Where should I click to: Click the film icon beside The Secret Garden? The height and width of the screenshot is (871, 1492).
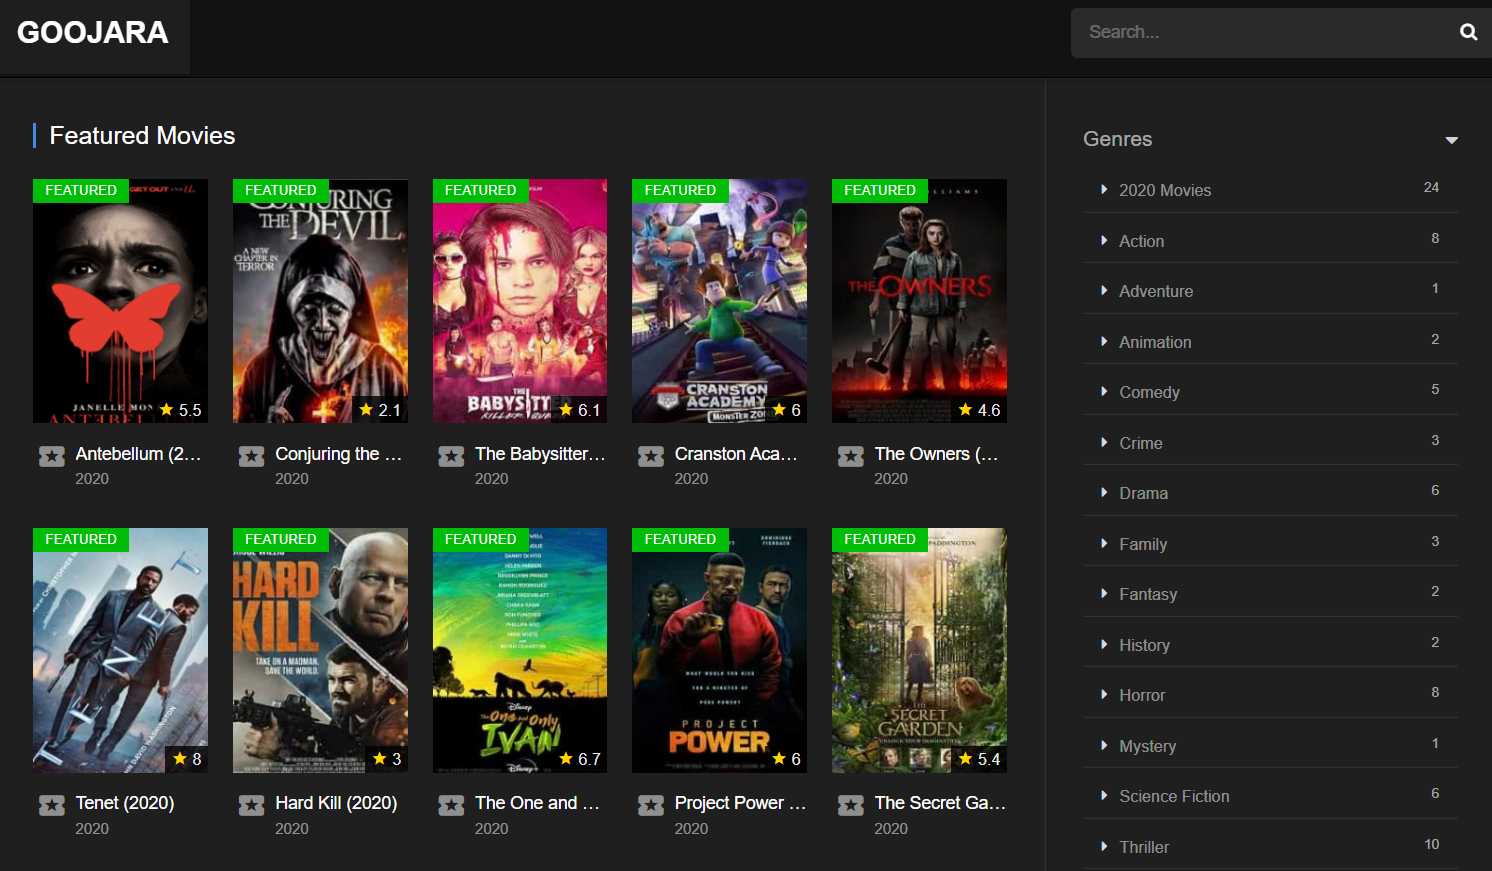click(851, 805)
